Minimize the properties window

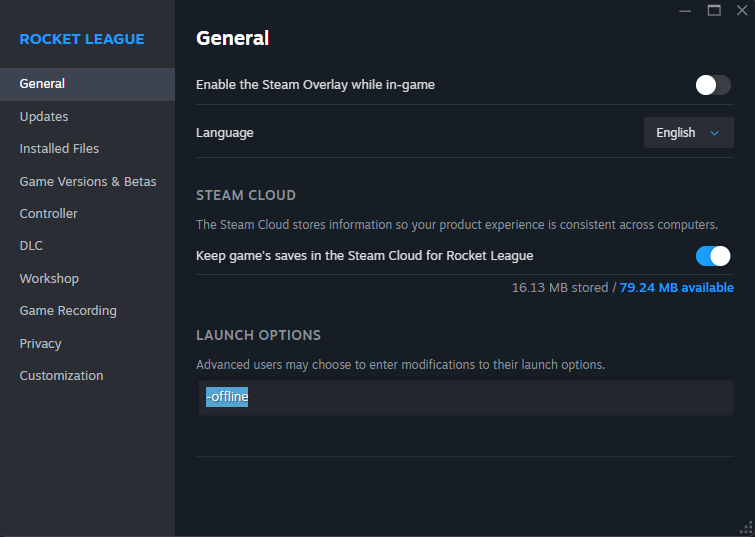(x=685, y=11)
